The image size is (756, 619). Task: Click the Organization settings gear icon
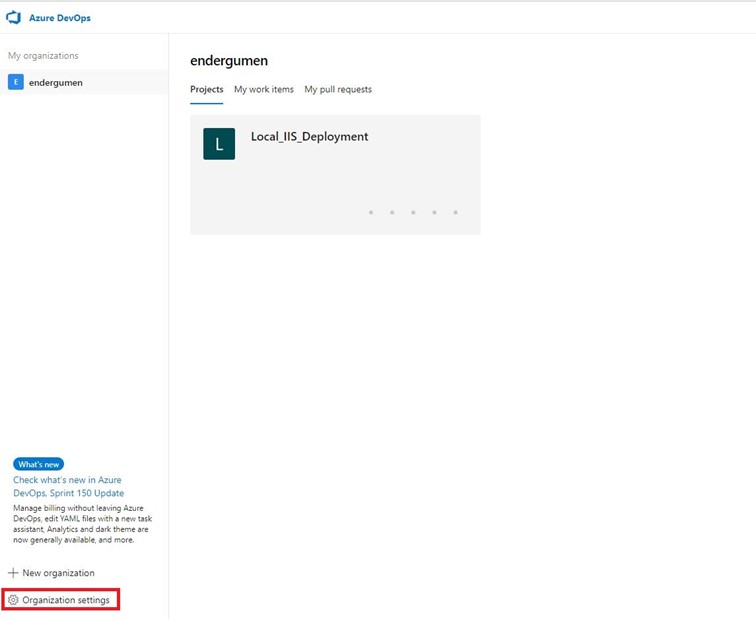tap(13, 600)
